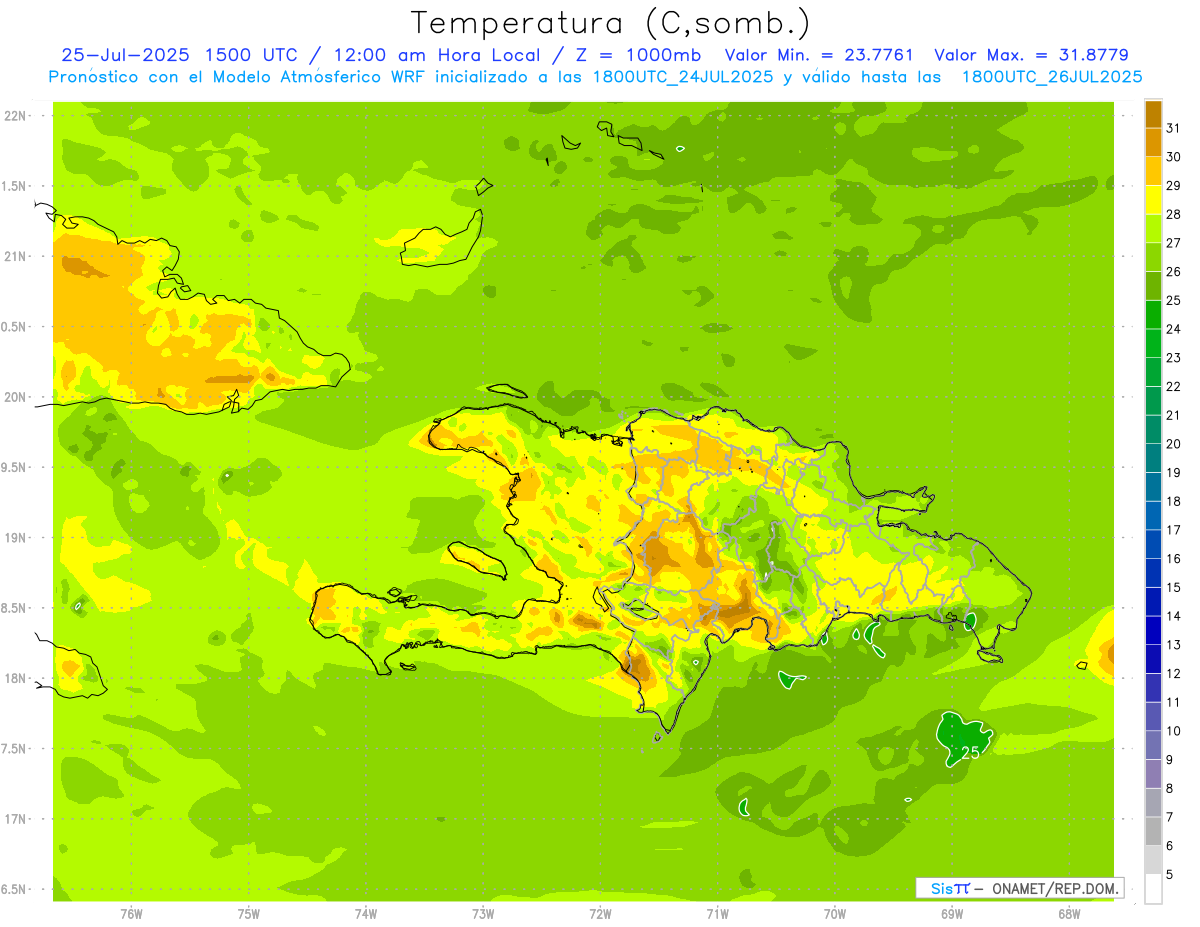Click the "19N" latitude axis label
Screen dimensions: 1200x927
coord(15,537)
